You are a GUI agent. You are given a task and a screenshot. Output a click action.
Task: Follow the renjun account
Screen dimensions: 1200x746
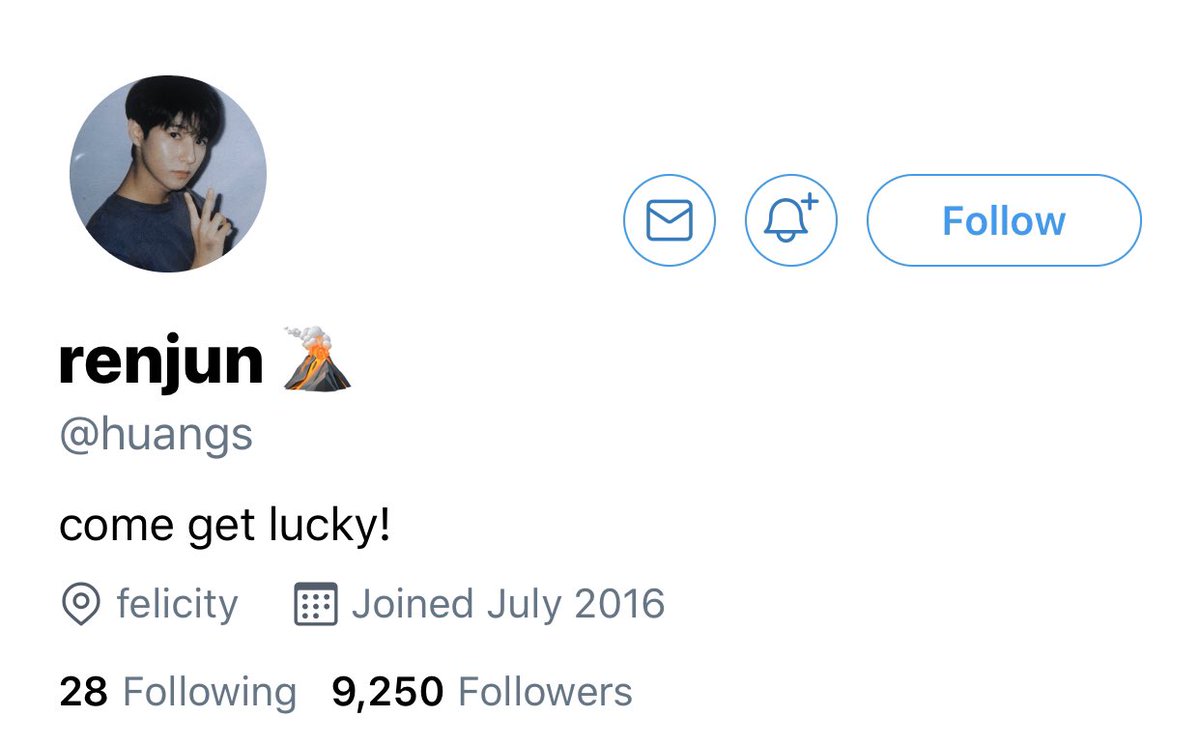(1004, 220)
